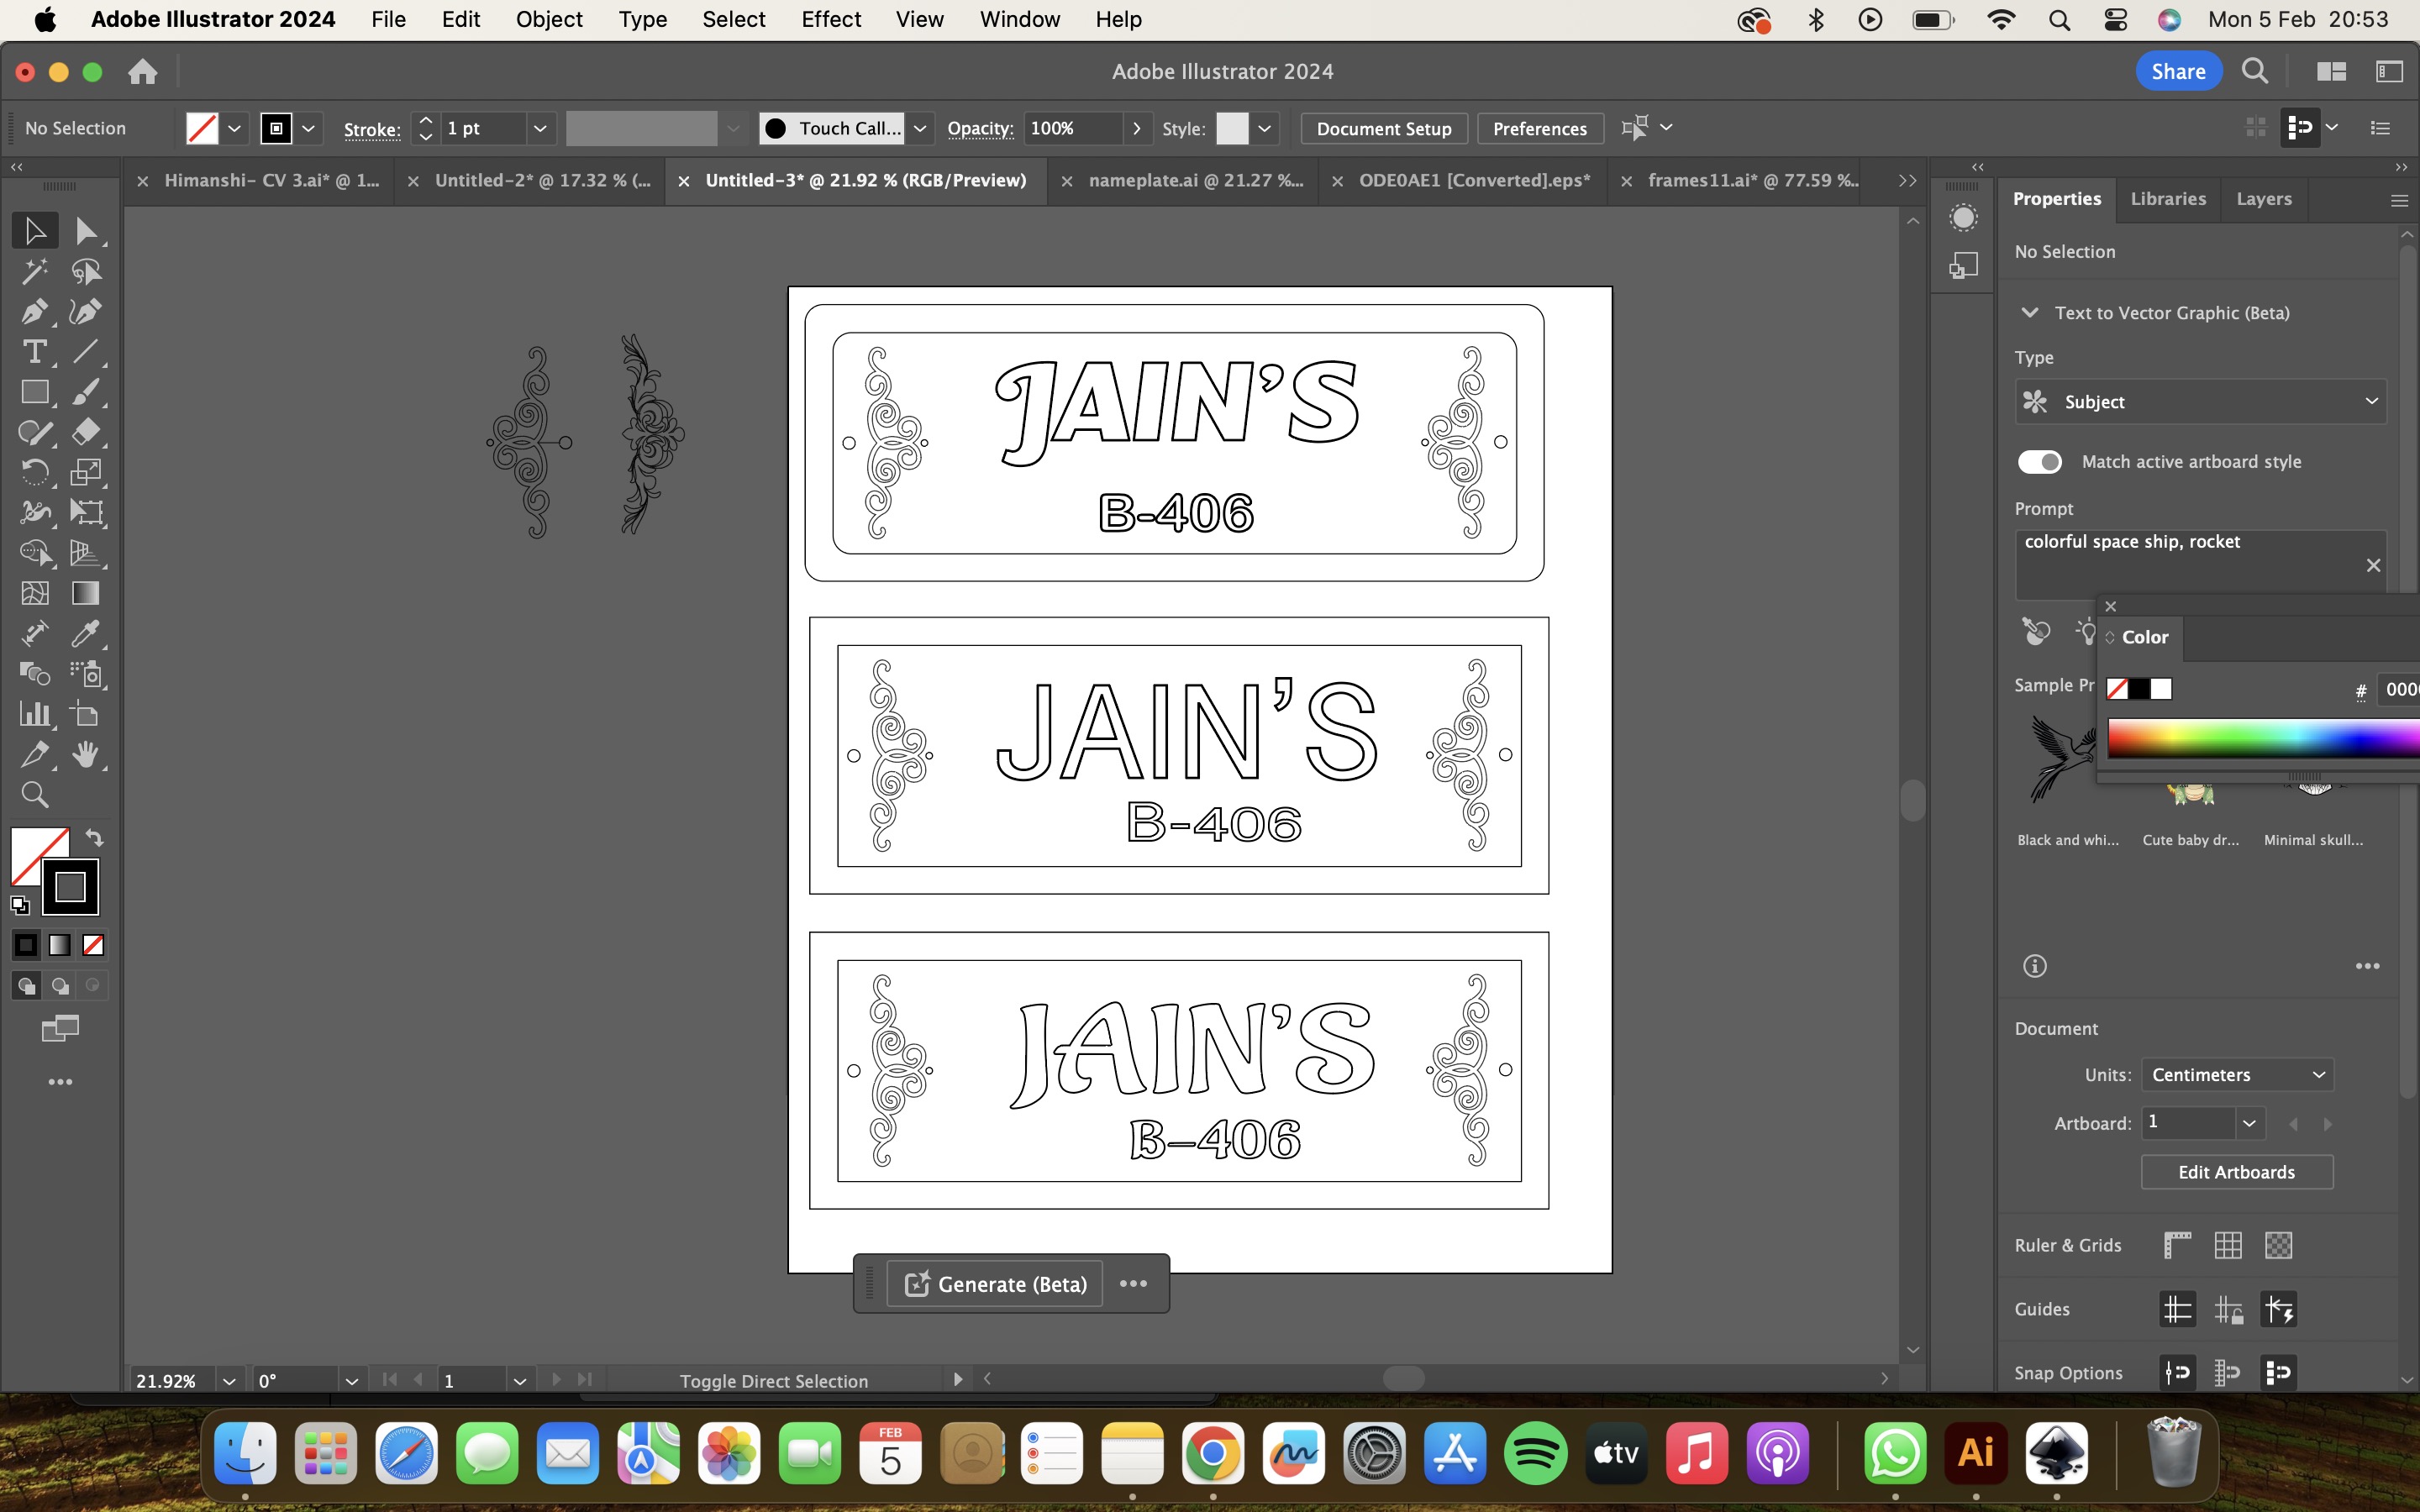Open the Touch Callig brush dropdown
This screenshot has width=2420, height=1512.
[x=920, y=128]
